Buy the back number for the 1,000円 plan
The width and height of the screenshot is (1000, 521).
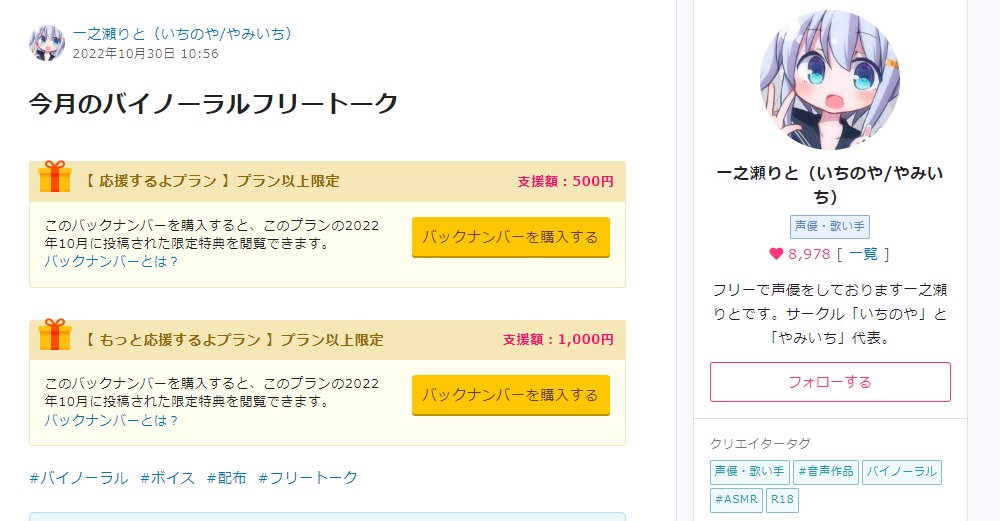510,395
